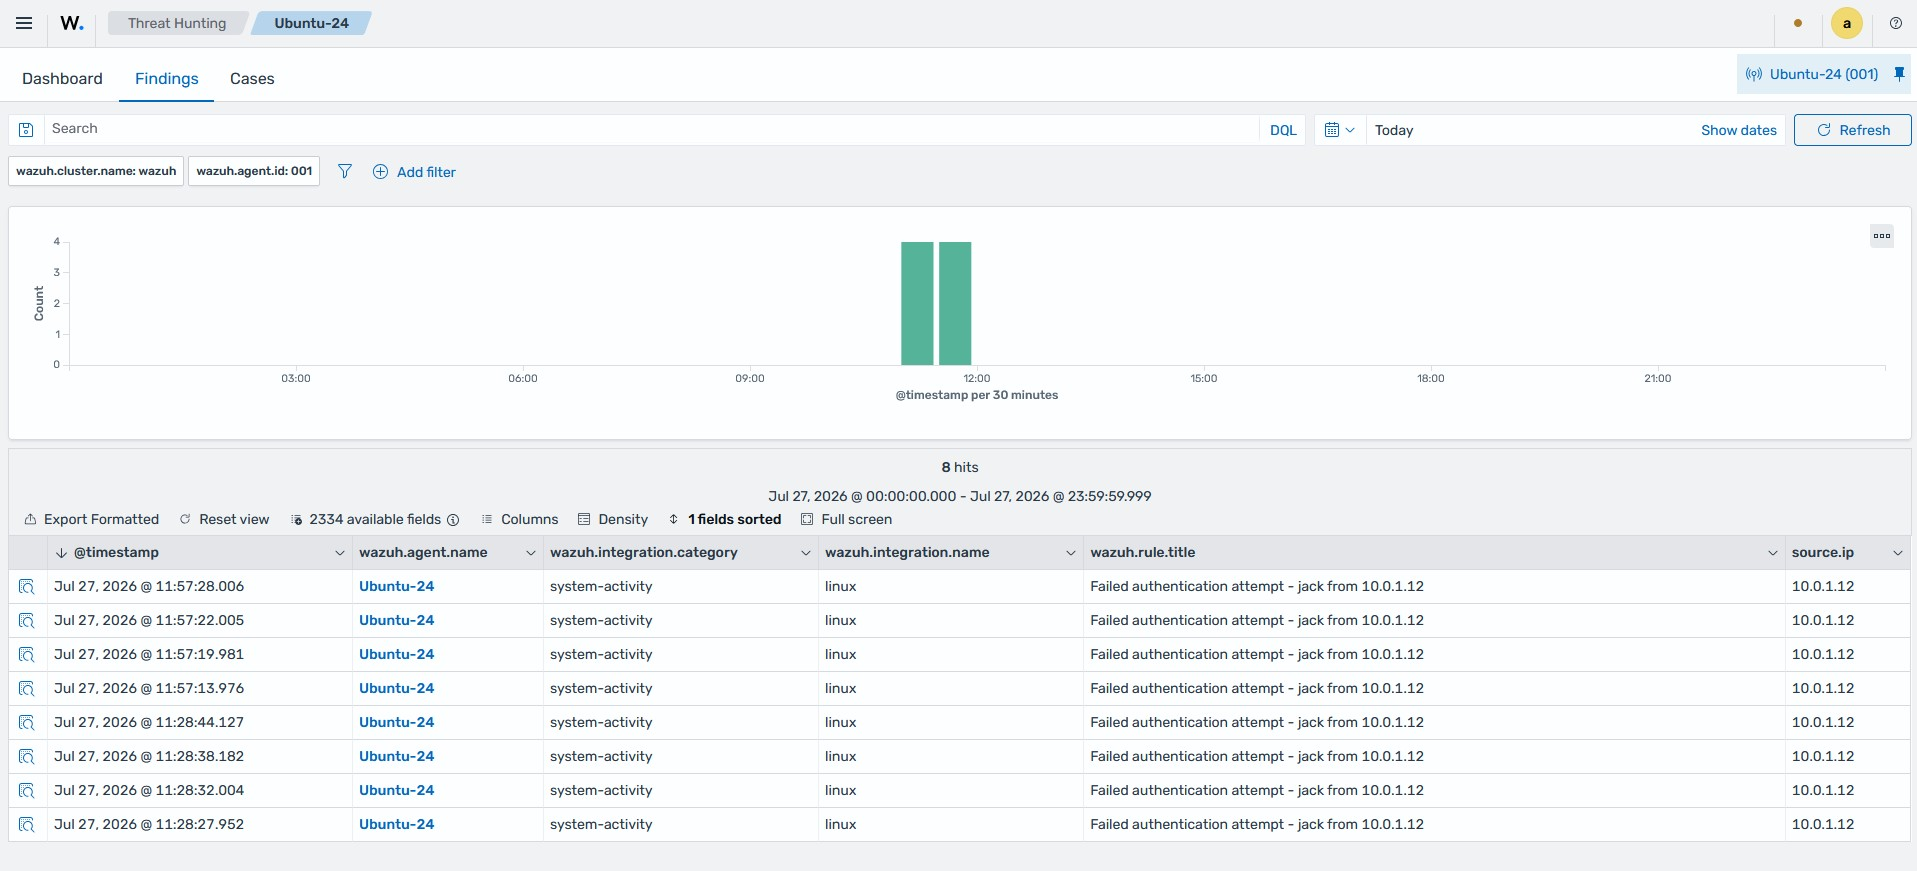Switch to the Cases tab
The height and width of the screenshot is (871, 1917).
click(252, 79)
